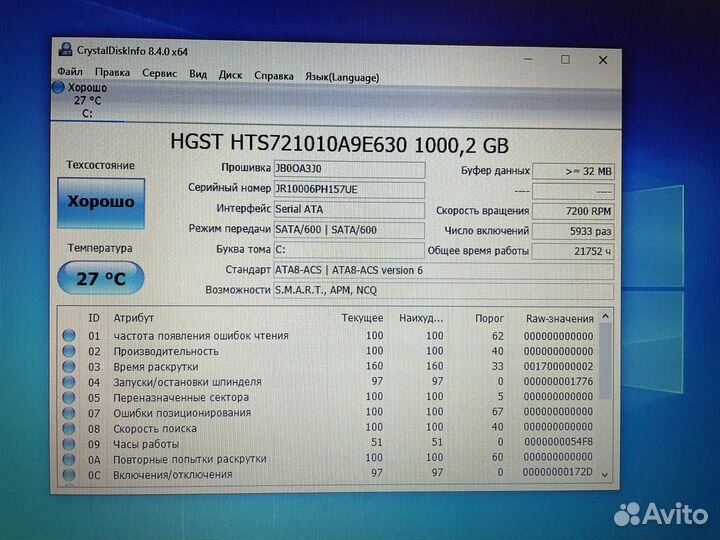Select the Переназначенные сектора row
720x540 pixels.
pos(328,397)
